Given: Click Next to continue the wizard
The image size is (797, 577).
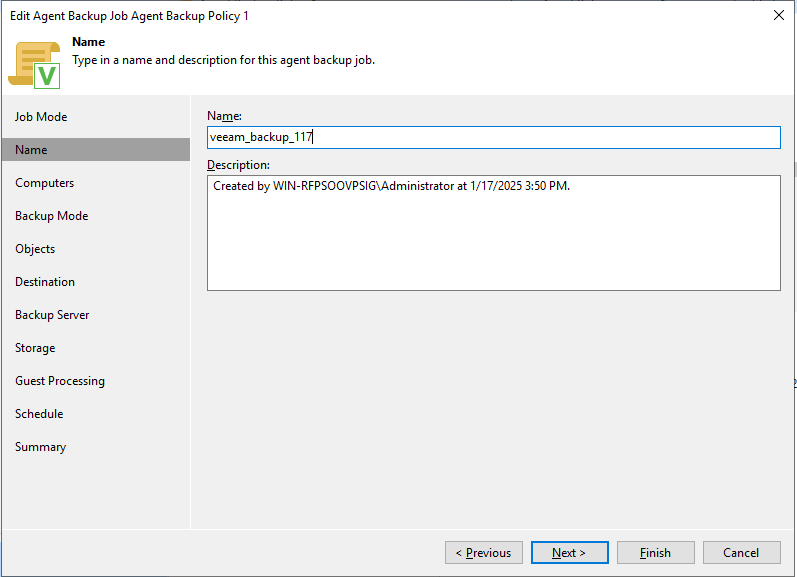Looking at the screenshot, I should [x=568, y=552].
